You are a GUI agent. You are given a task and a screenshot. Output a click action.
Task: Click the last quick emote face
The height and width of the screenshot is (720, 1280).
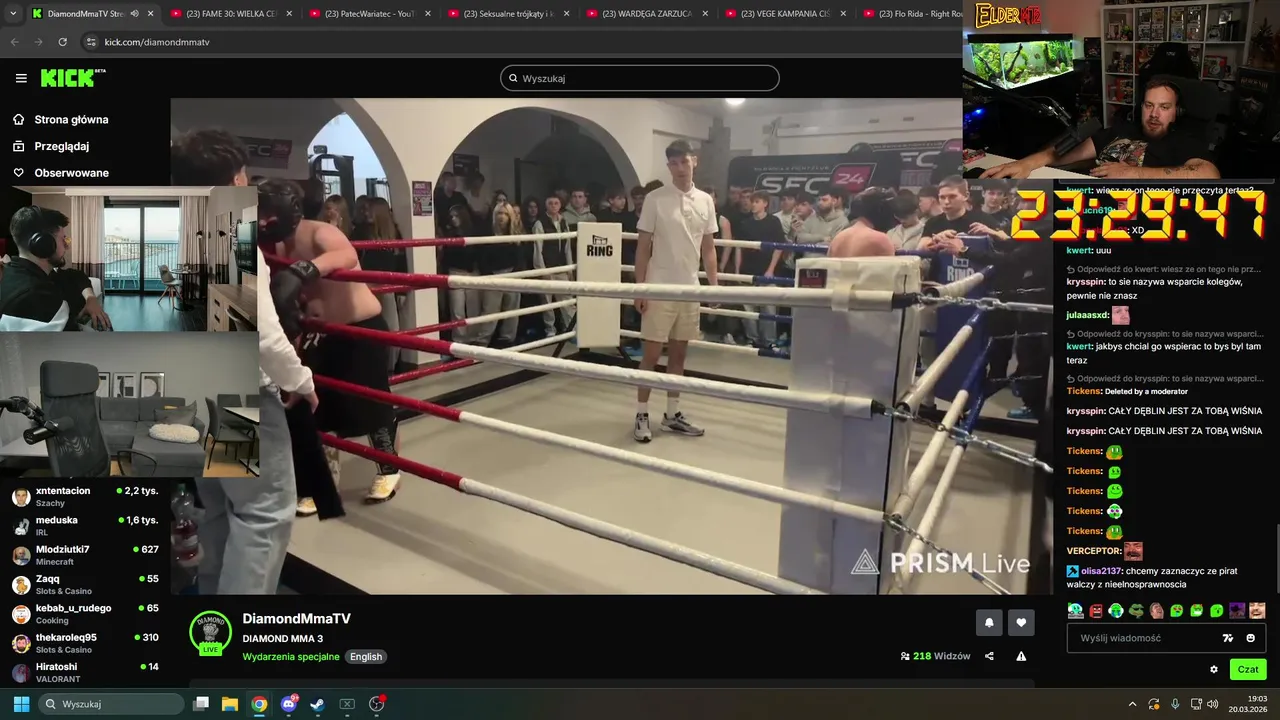click(1257, 610)
